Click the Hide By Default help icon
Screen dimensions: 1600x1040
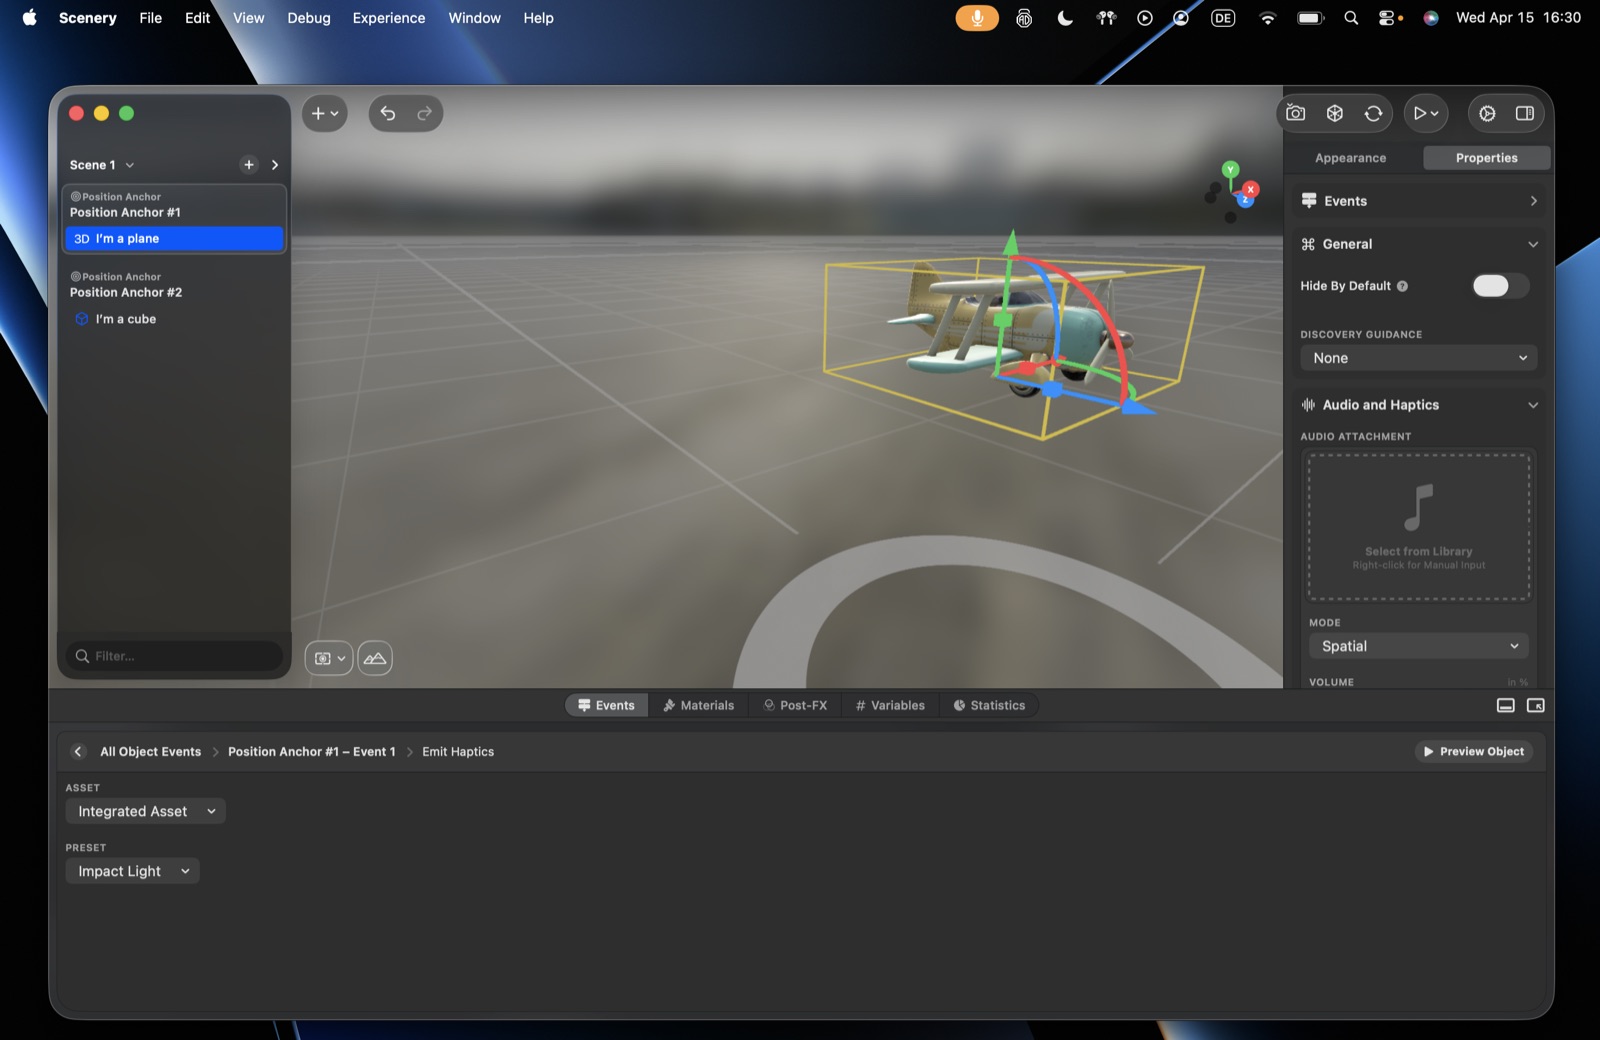pyautogui.click(x=1402, y=286)
